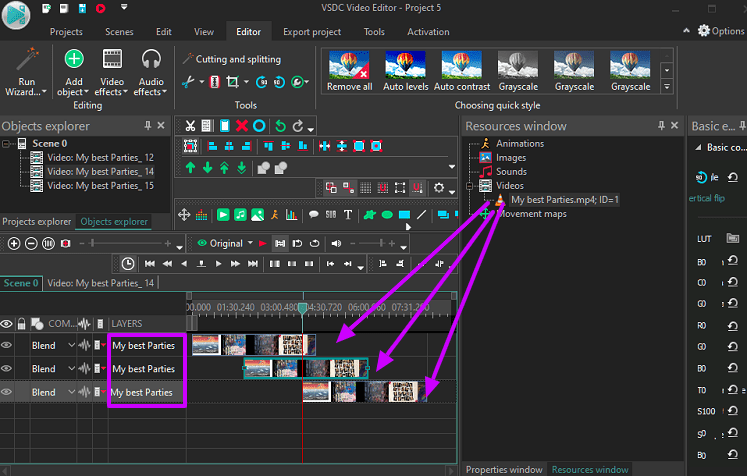Open the Audio effects menu
747x476 pixels.
[x=151, y=71]
